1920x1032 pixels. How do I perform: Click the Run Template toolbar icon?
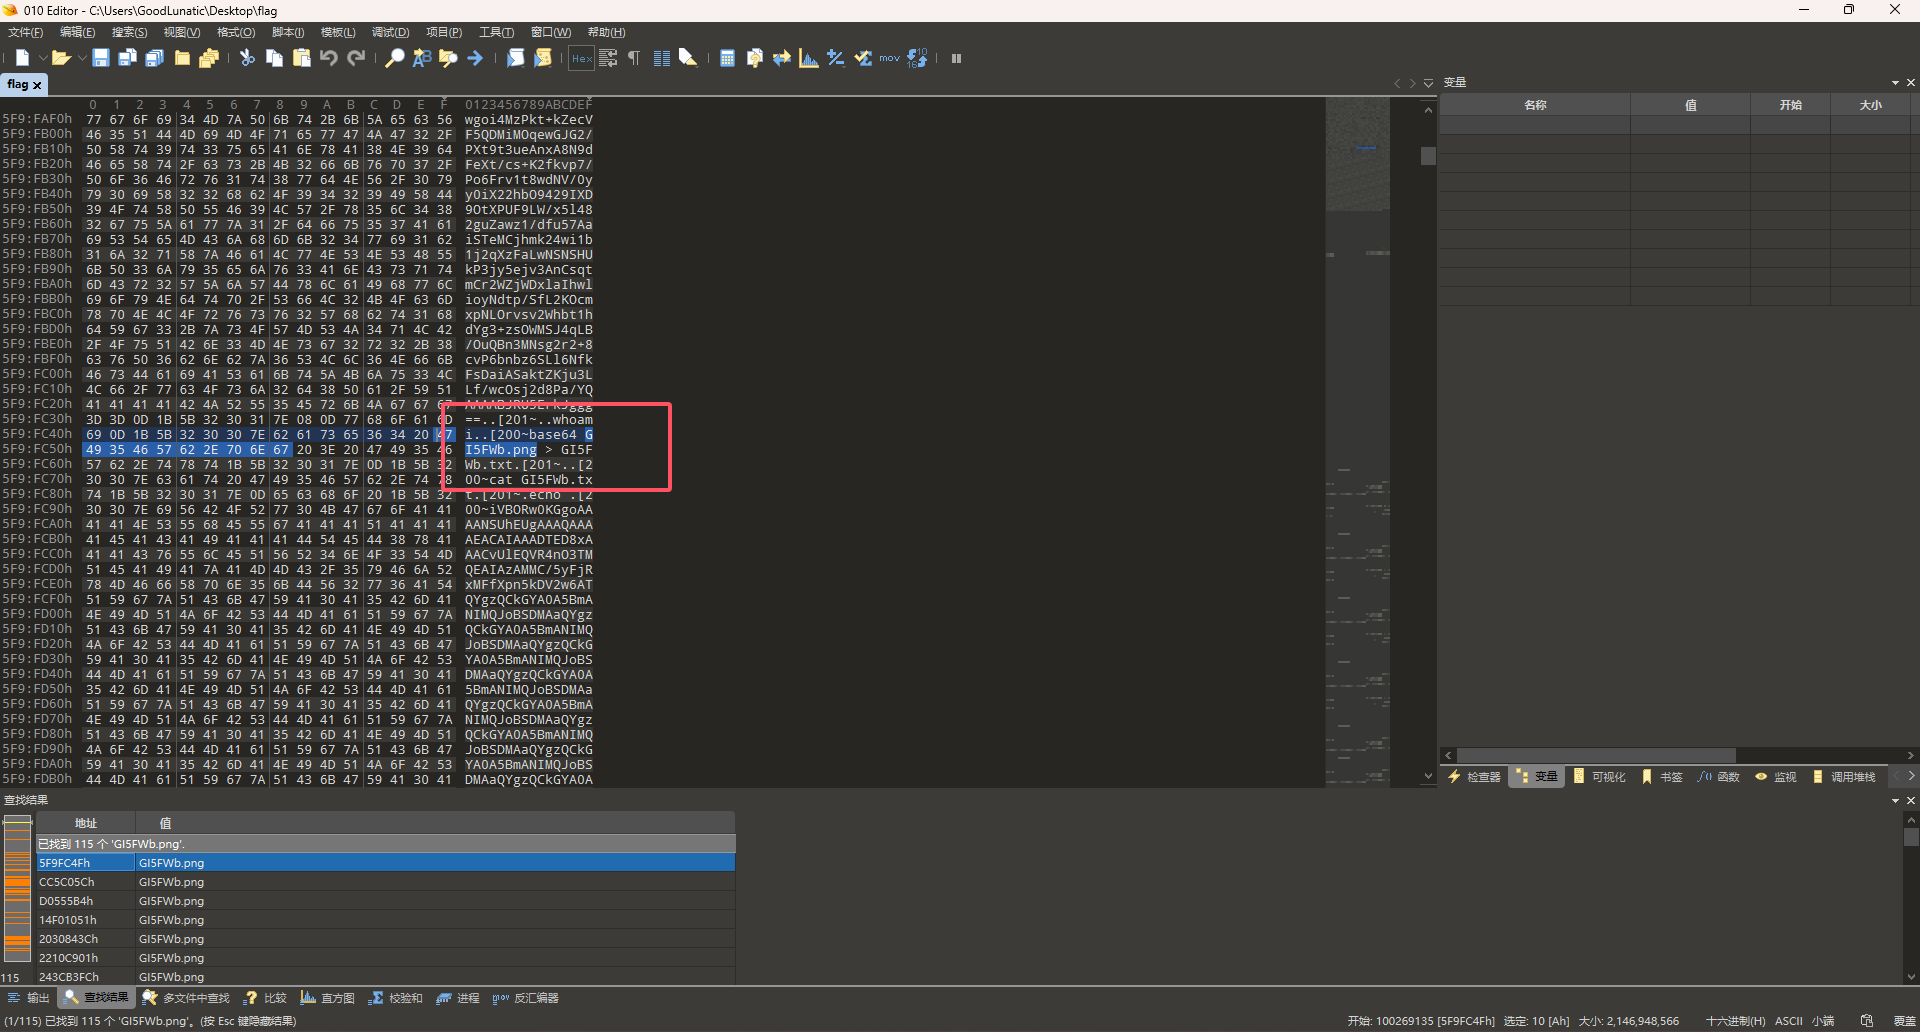pos(542,58)
